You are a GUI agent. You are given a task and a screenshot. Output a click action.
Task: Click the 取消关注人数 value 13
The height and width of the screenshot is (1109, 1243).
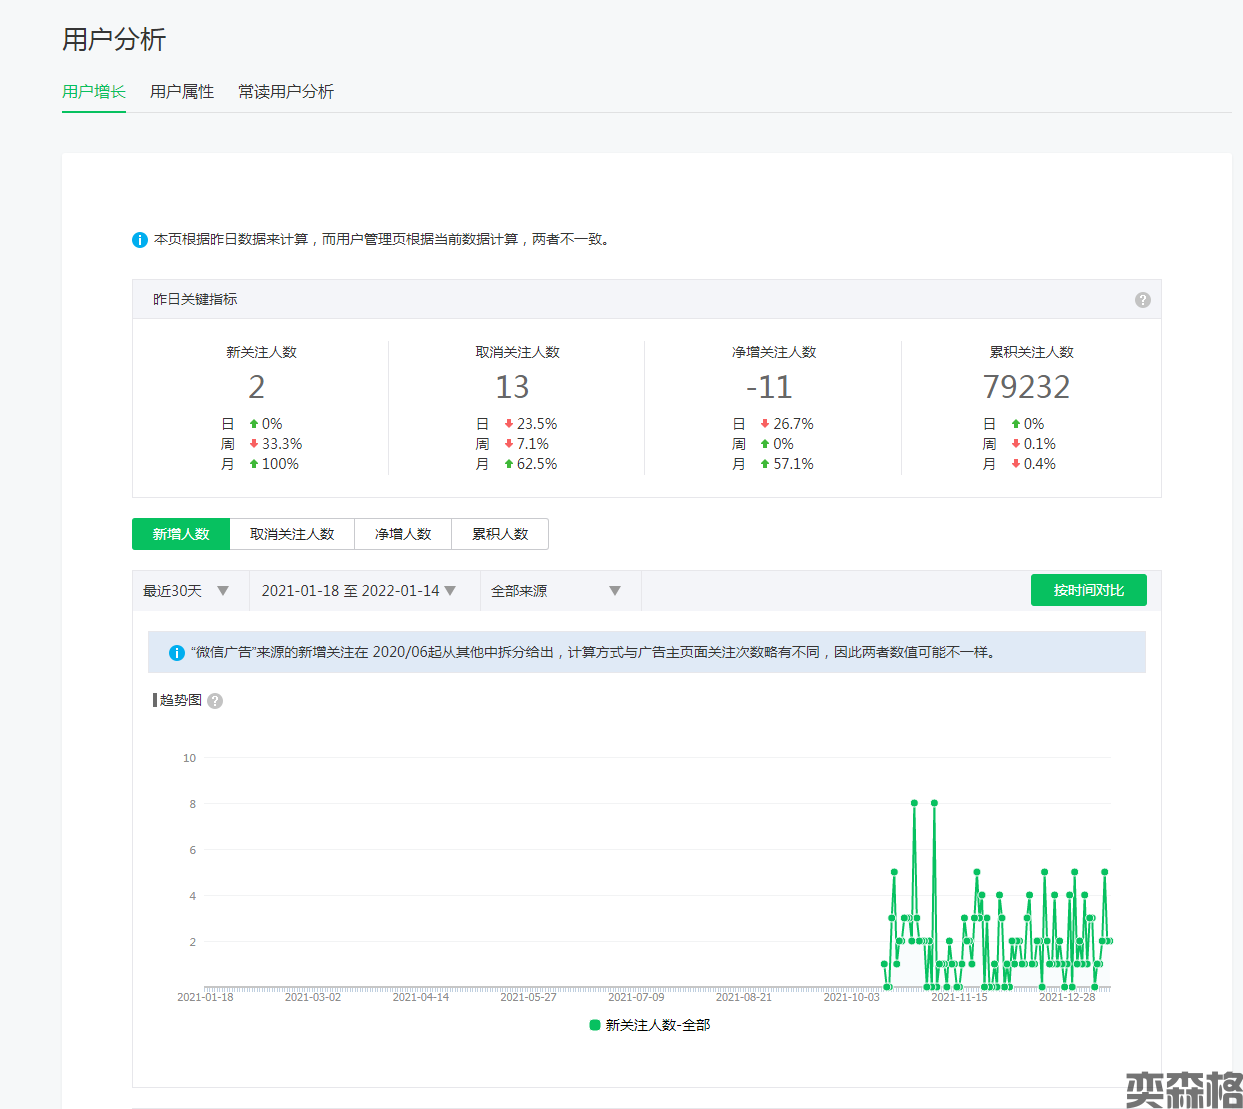coord(512,387)
